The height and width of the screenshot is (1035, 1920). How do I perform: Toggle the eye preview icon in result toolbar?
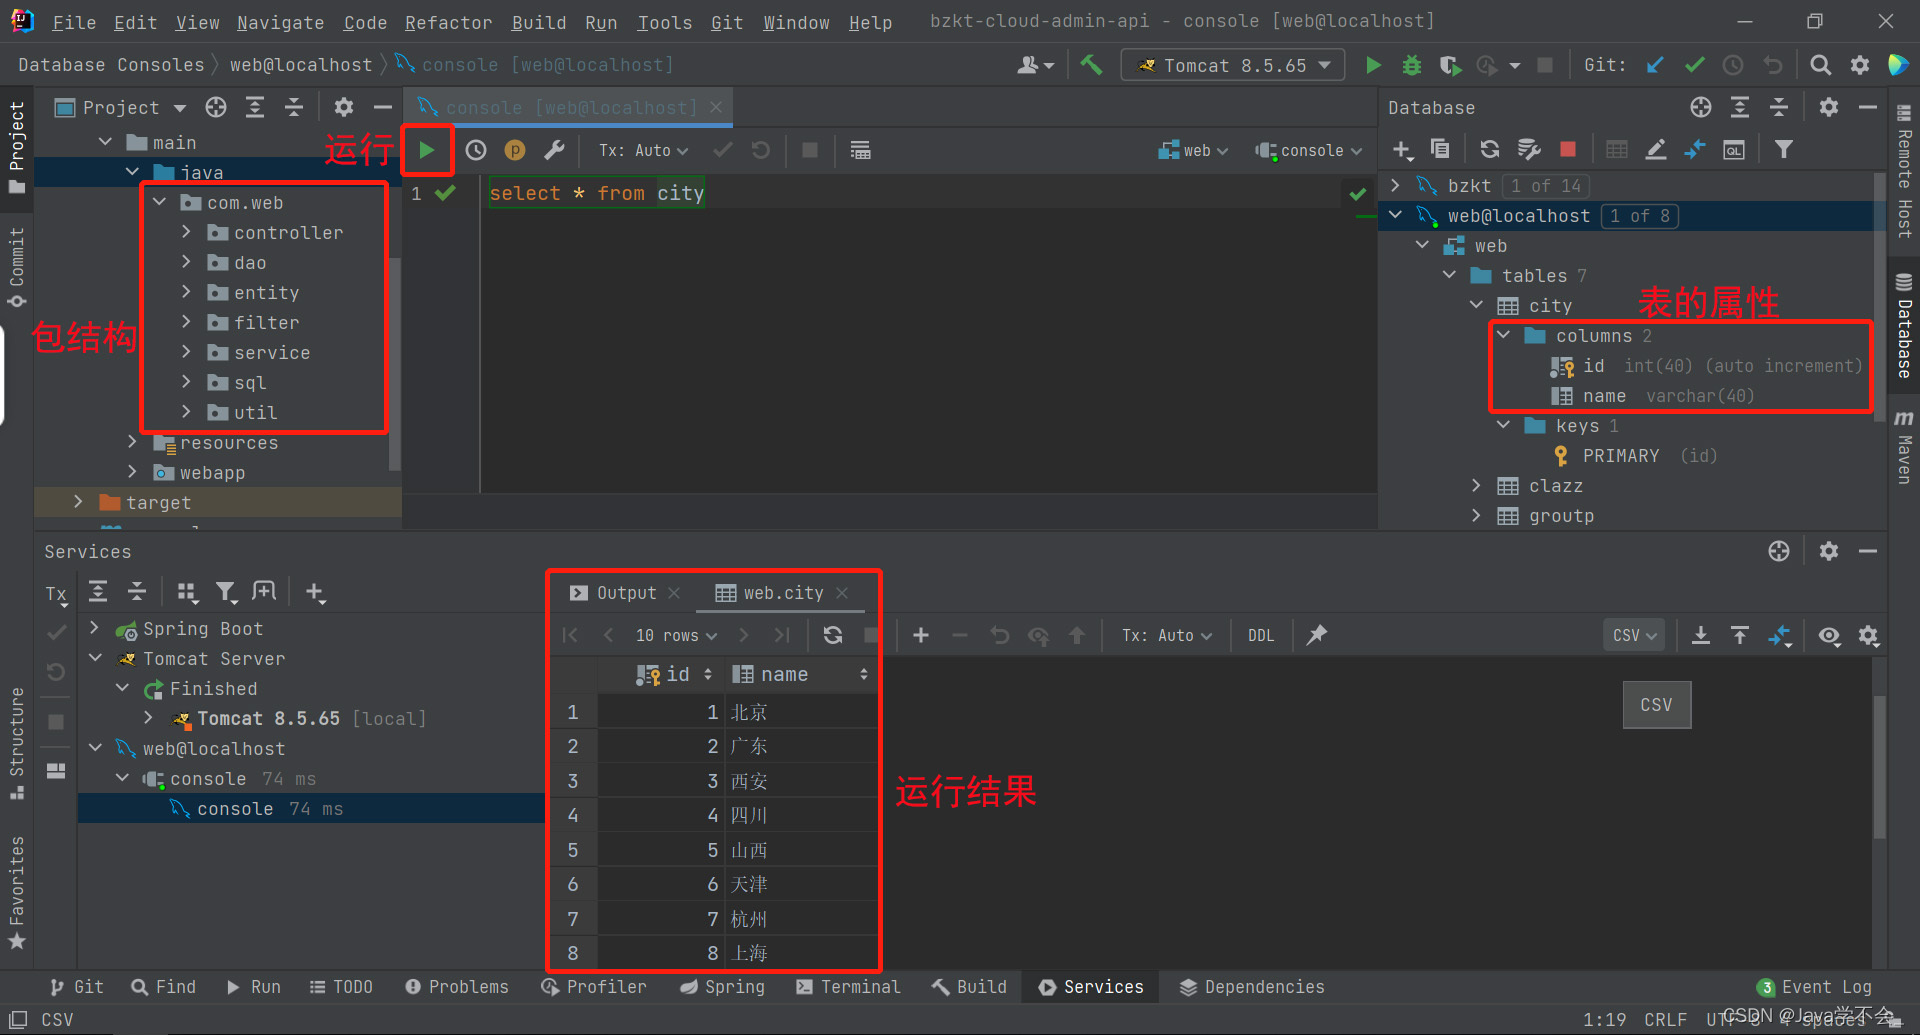pyautogui.click(x=1829, y=635)
